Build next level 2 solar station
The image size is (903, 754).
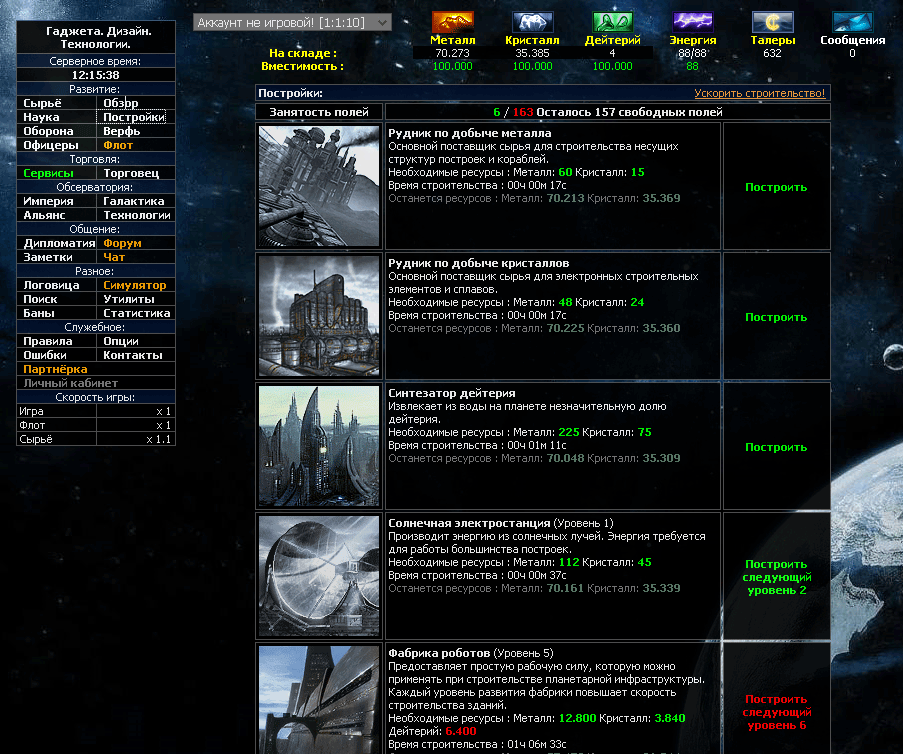(776, 577)
